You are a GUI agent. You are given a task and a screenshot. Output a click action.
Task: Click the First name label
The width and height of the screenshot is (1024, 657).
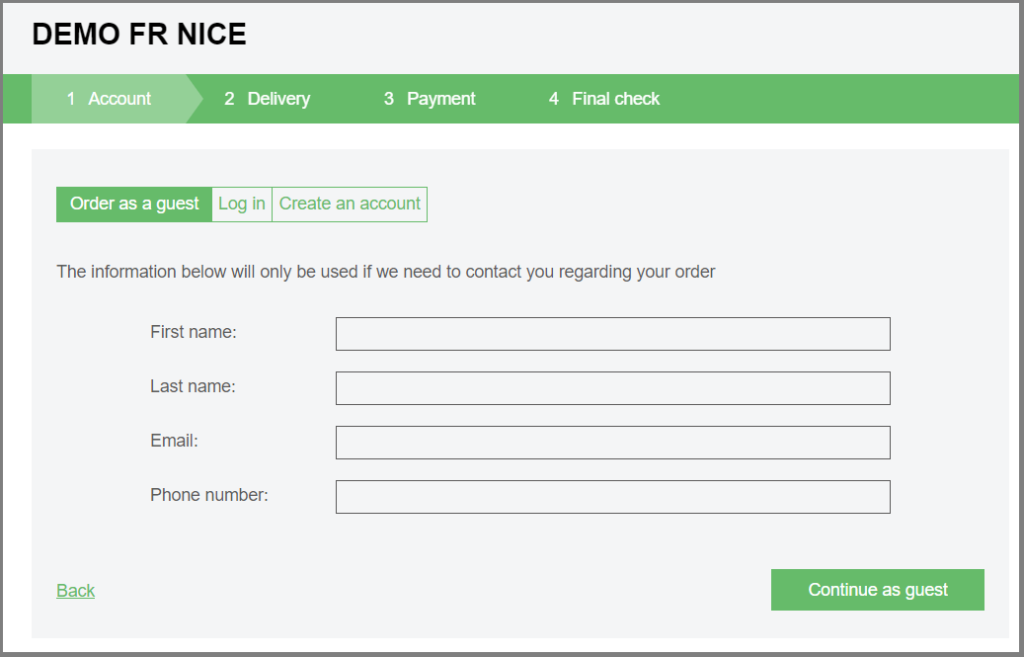pyautogui.click(x=193, y=332)
